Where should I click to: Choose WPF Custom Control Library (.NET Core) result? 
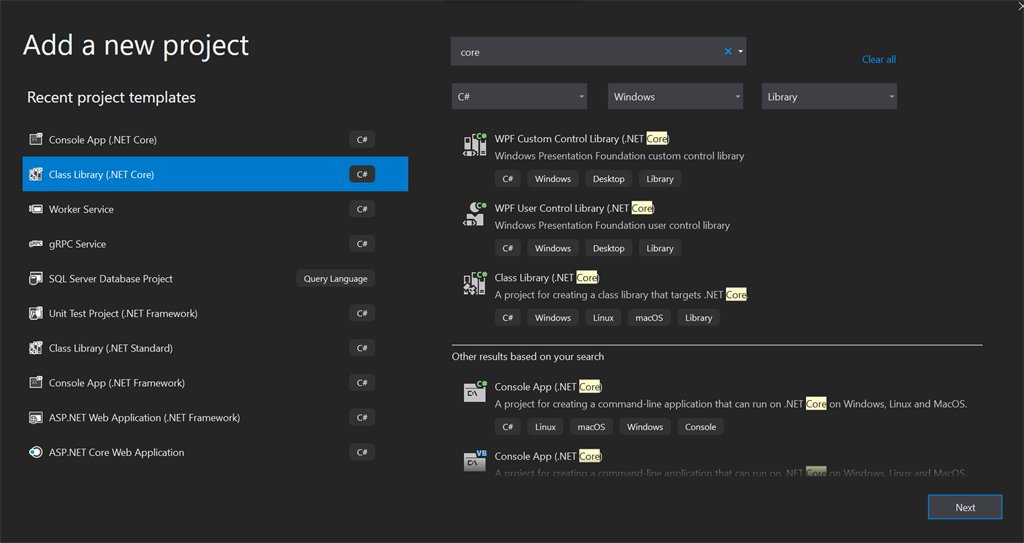(582, 139)
